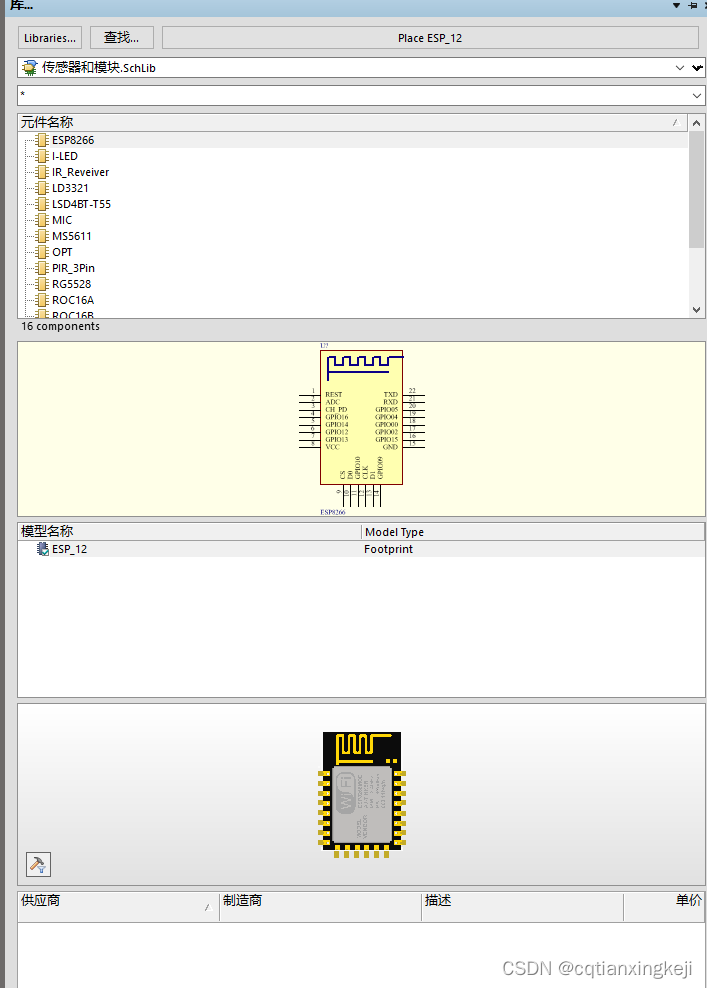
Task: Click the 查找... search button
Action: [x=122, y=38]
